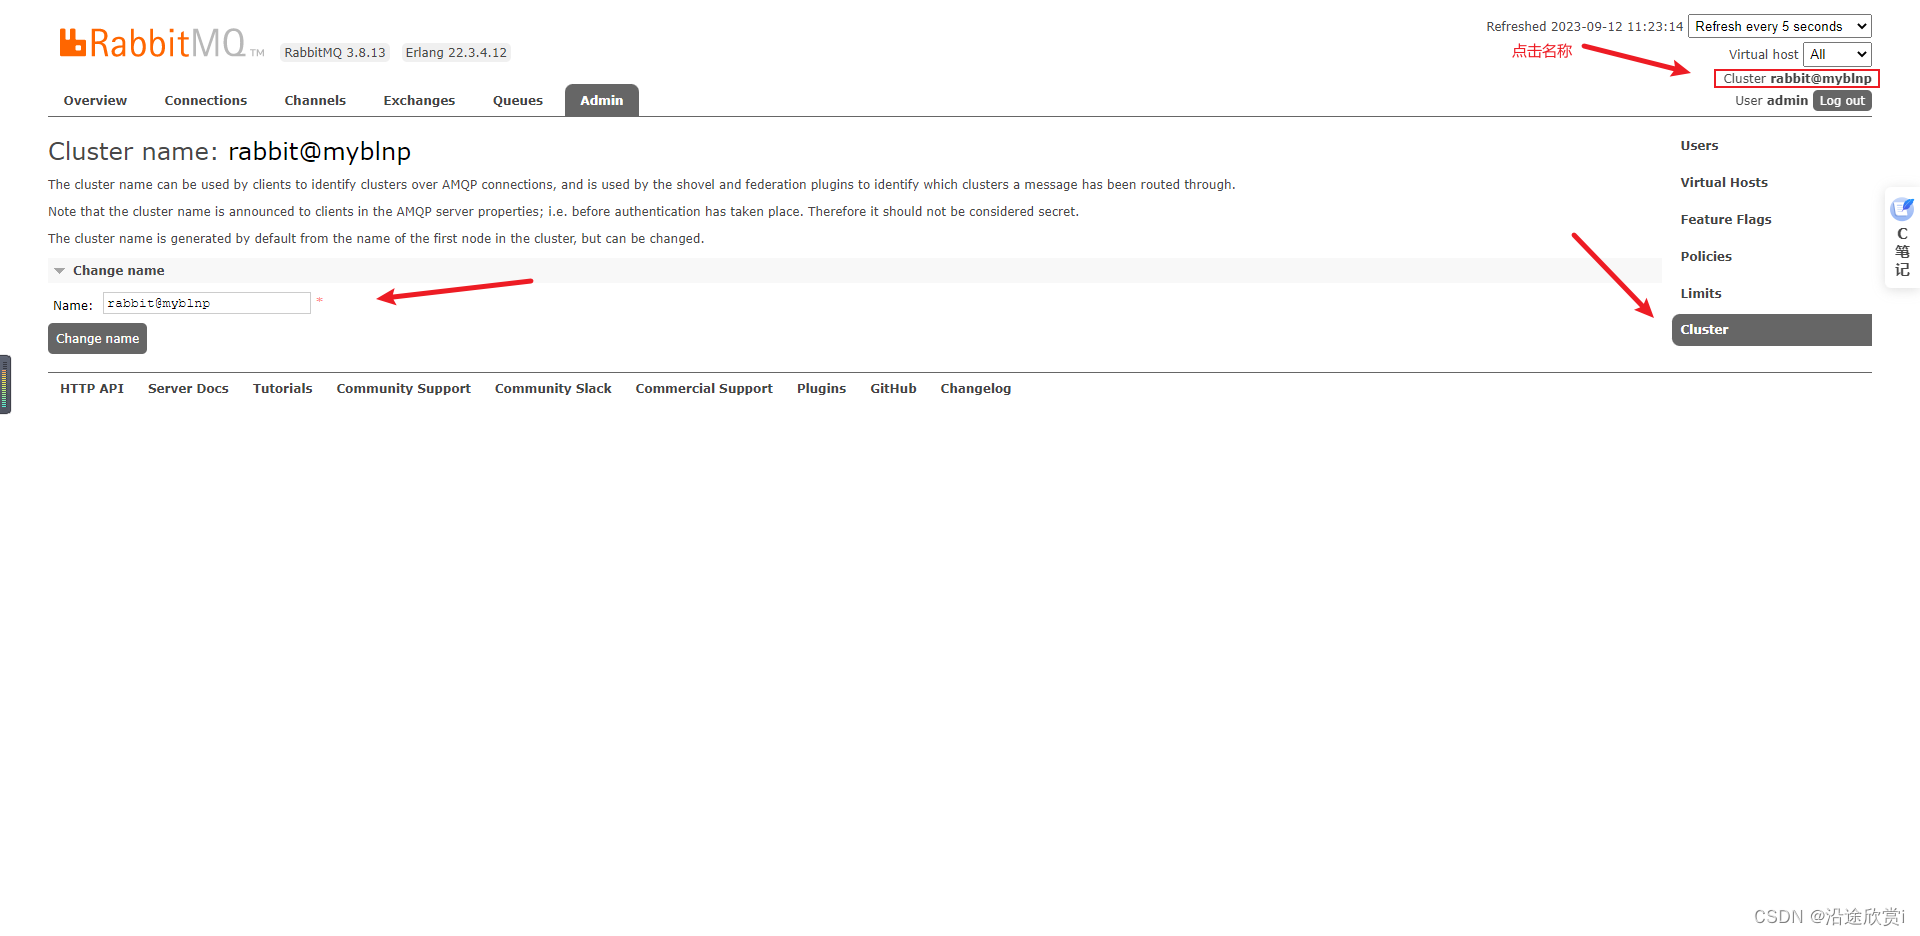Switch to the Connections tab
Image resolution: width=1920 pixels, height=936 pixels.
205,100
